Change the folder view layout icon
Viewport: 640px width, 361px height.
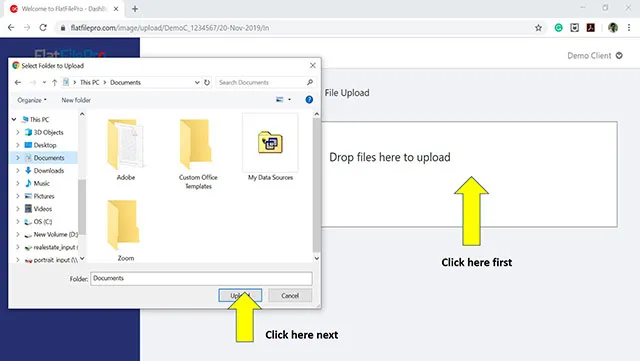tap(280, 100)
